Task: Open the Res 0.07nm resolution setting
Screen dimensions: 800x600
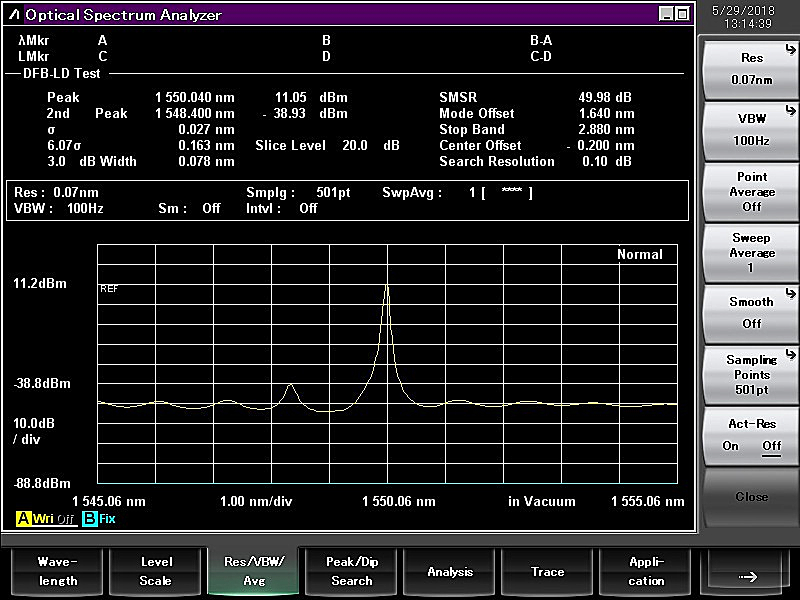Action: click(751, 69)
